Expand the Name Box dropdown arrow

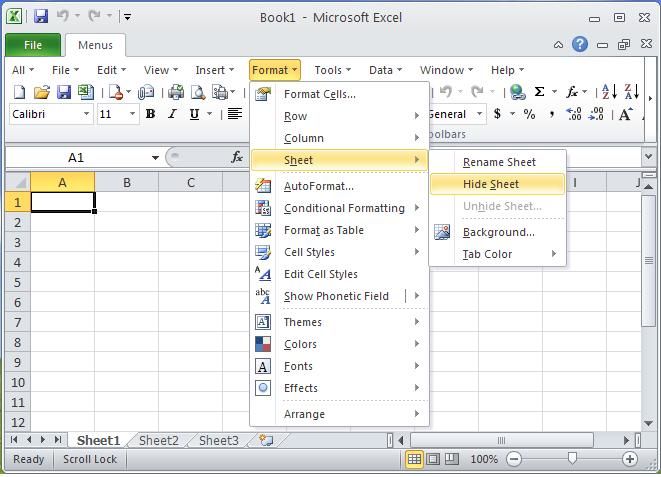tap(155, 157)
